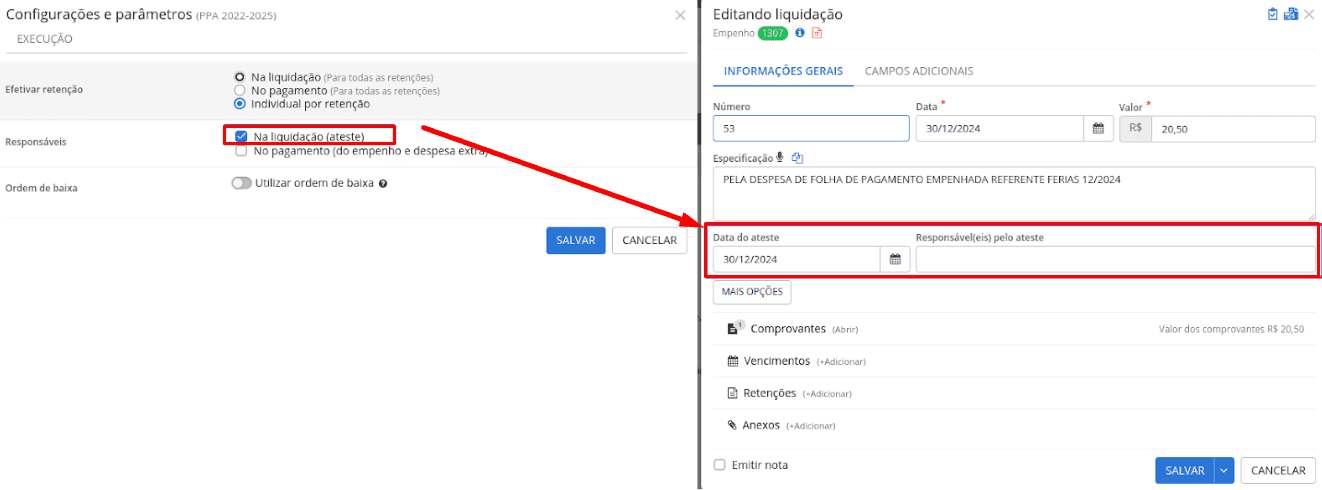Open Comprovantes via the (Abrir) link
The height and width of the screenshot is (490, 1322).
point(845,329)
